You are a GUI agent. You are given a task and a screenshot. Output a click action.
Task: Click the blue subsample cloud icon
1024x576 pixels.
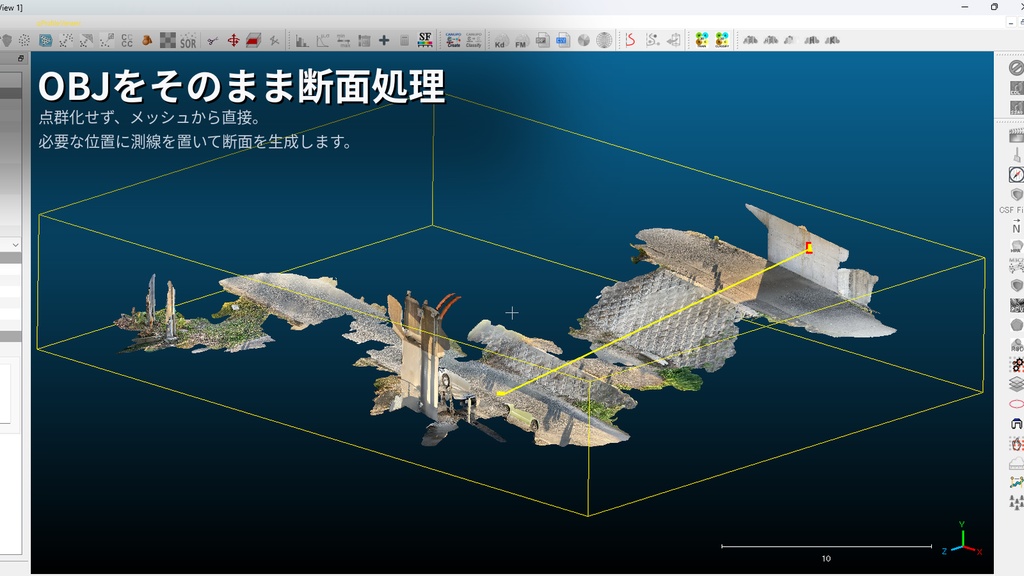coord(46,40)
